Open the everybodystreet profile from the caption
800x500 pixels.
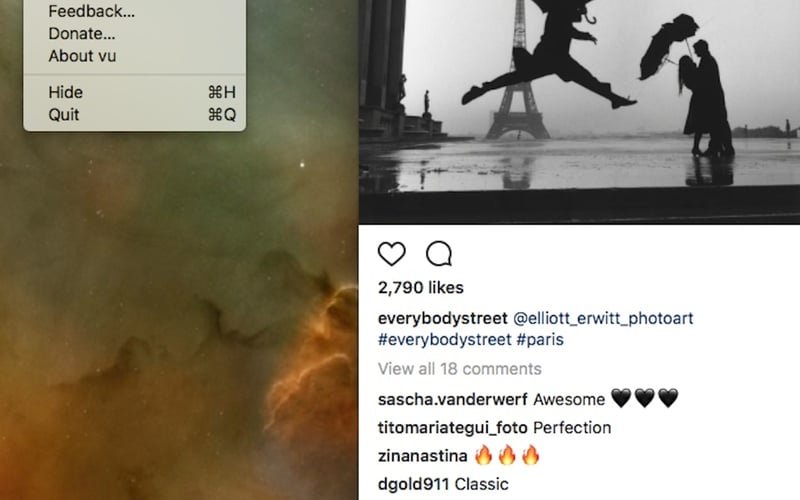[x=442, y=318]
